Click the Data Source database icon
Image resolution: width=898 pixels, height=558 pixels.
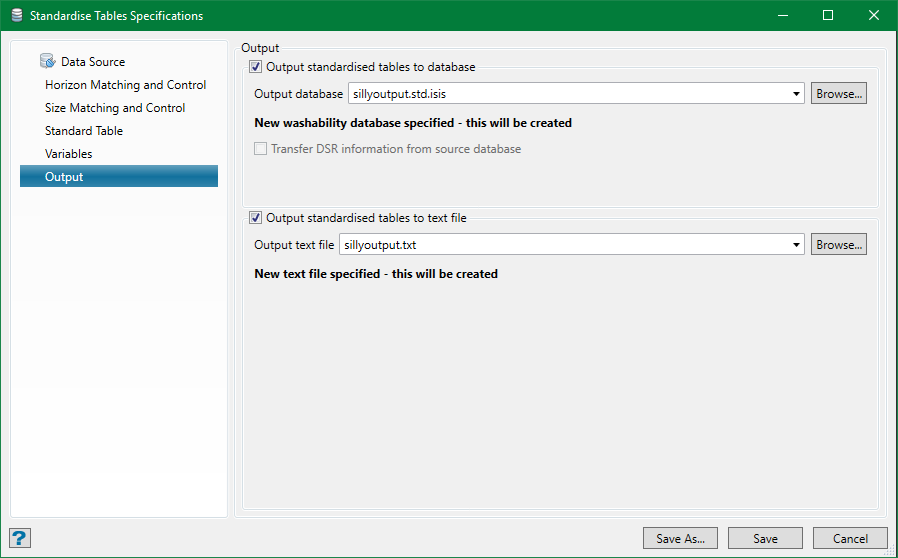tap(48, 62)
